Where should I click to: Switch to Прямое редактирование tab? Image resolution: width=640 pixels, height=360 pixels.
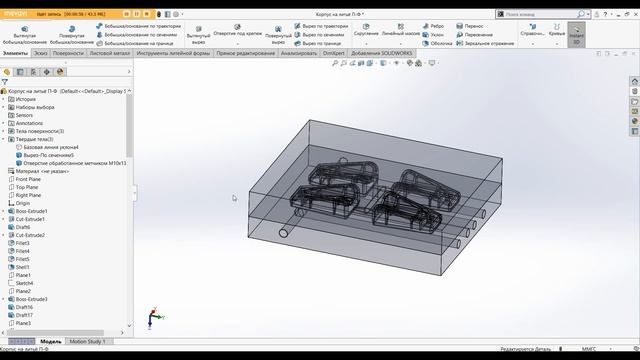(x=246, y=53)
